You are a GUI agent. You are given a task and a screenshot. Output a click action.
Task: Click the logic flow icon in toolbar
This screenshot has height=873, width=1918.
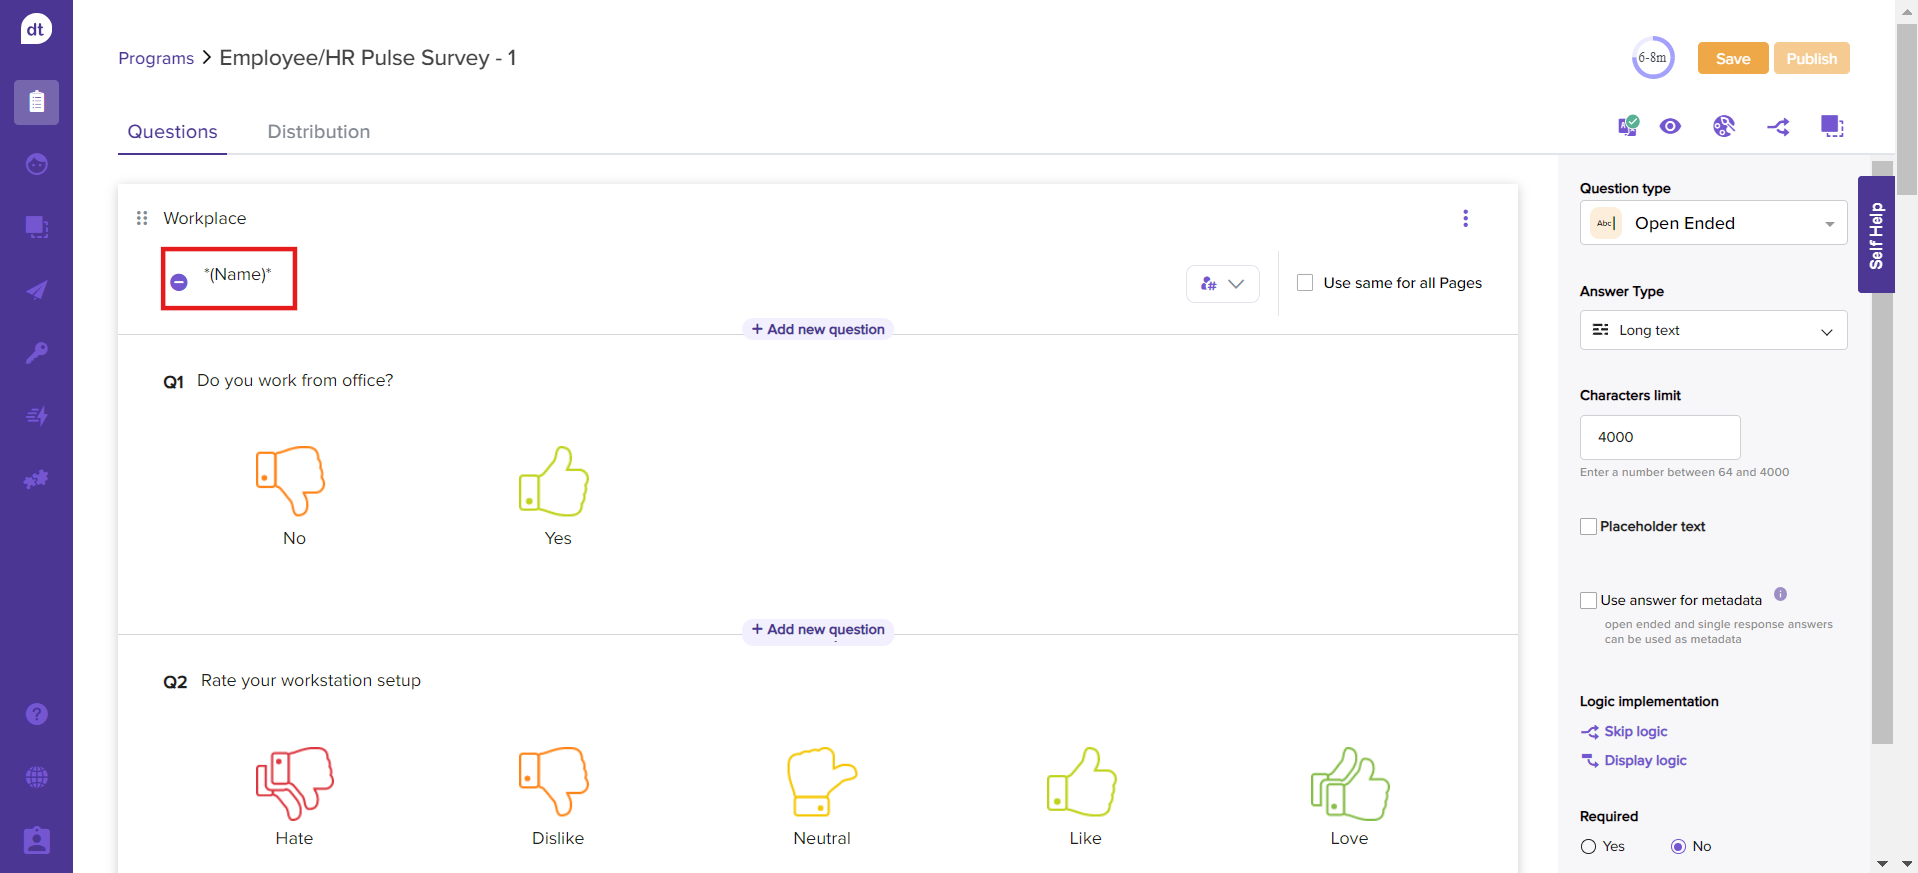click(x=1778, y=127)
